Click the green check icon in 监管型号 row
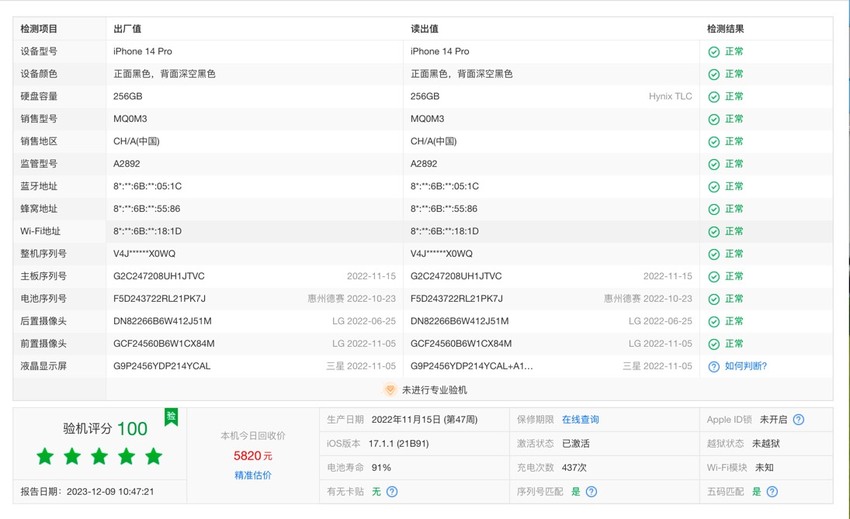The image size is (850, 519). point(714,164)
